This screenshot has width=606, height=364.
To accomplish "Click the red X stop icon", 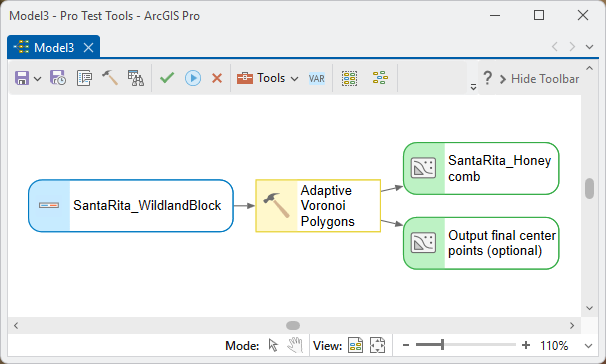I will [x=217, y=78].
